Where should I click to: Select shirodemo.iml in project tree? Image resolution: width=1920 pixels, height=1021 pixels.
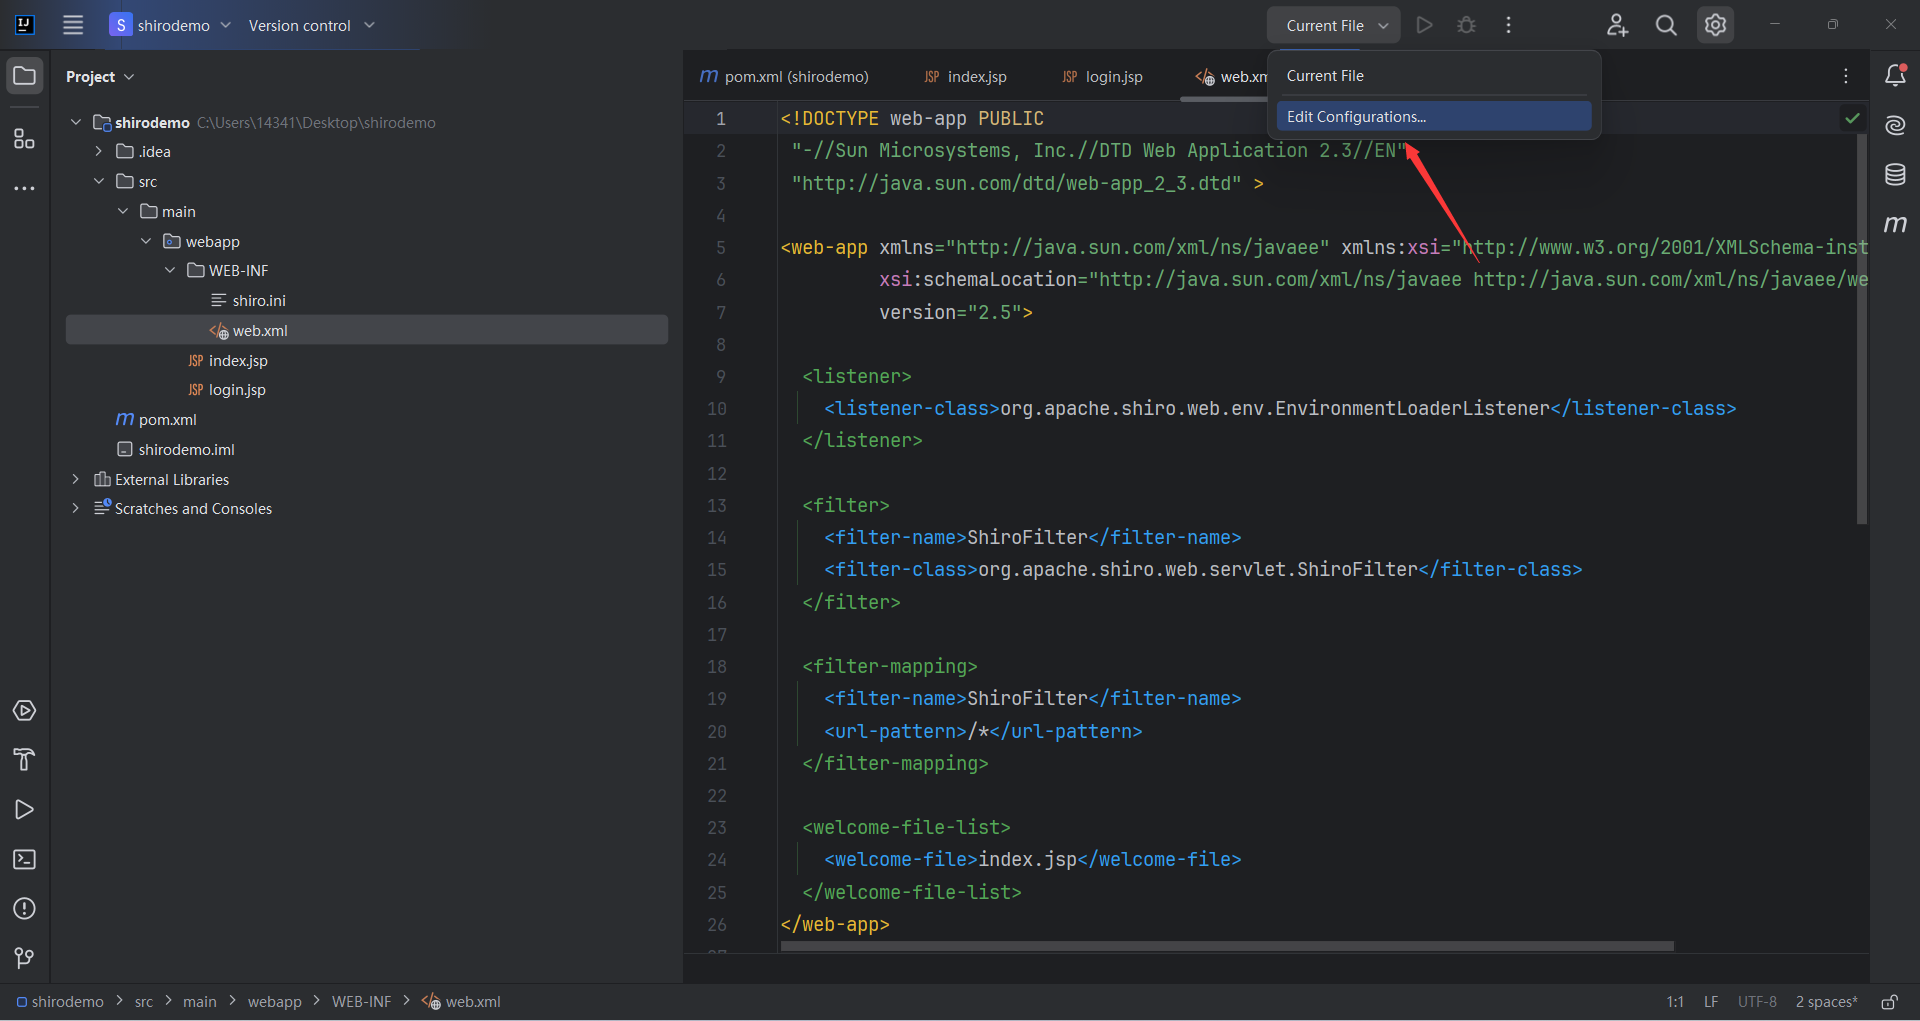pyautogui.click(x=186, y=450)
